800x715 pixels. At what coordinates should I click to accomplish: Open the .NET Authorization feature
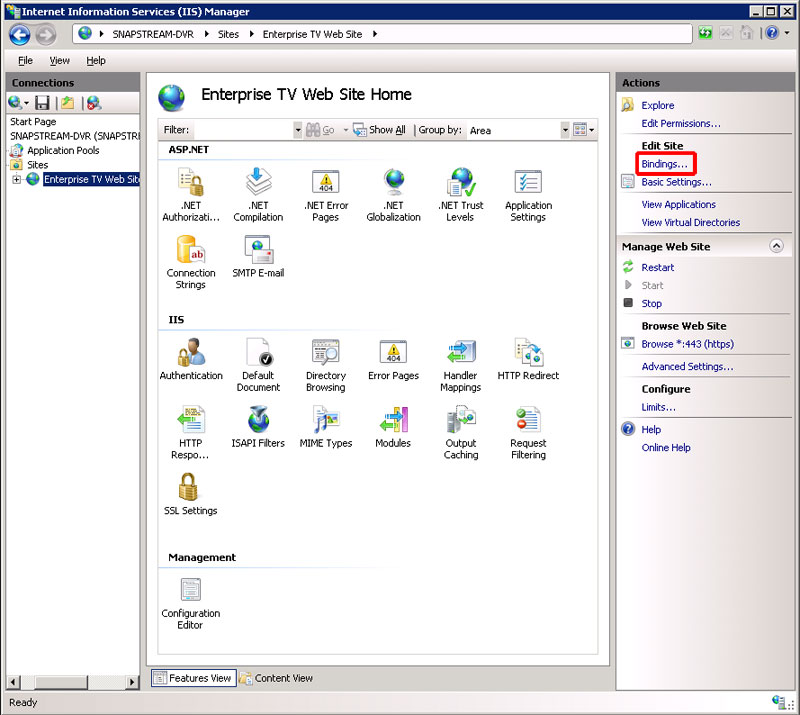point(191,194)
